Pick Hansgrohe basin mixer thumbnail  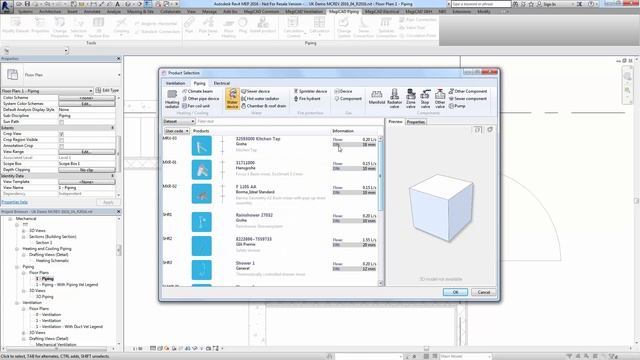click(x=202, y=170)
